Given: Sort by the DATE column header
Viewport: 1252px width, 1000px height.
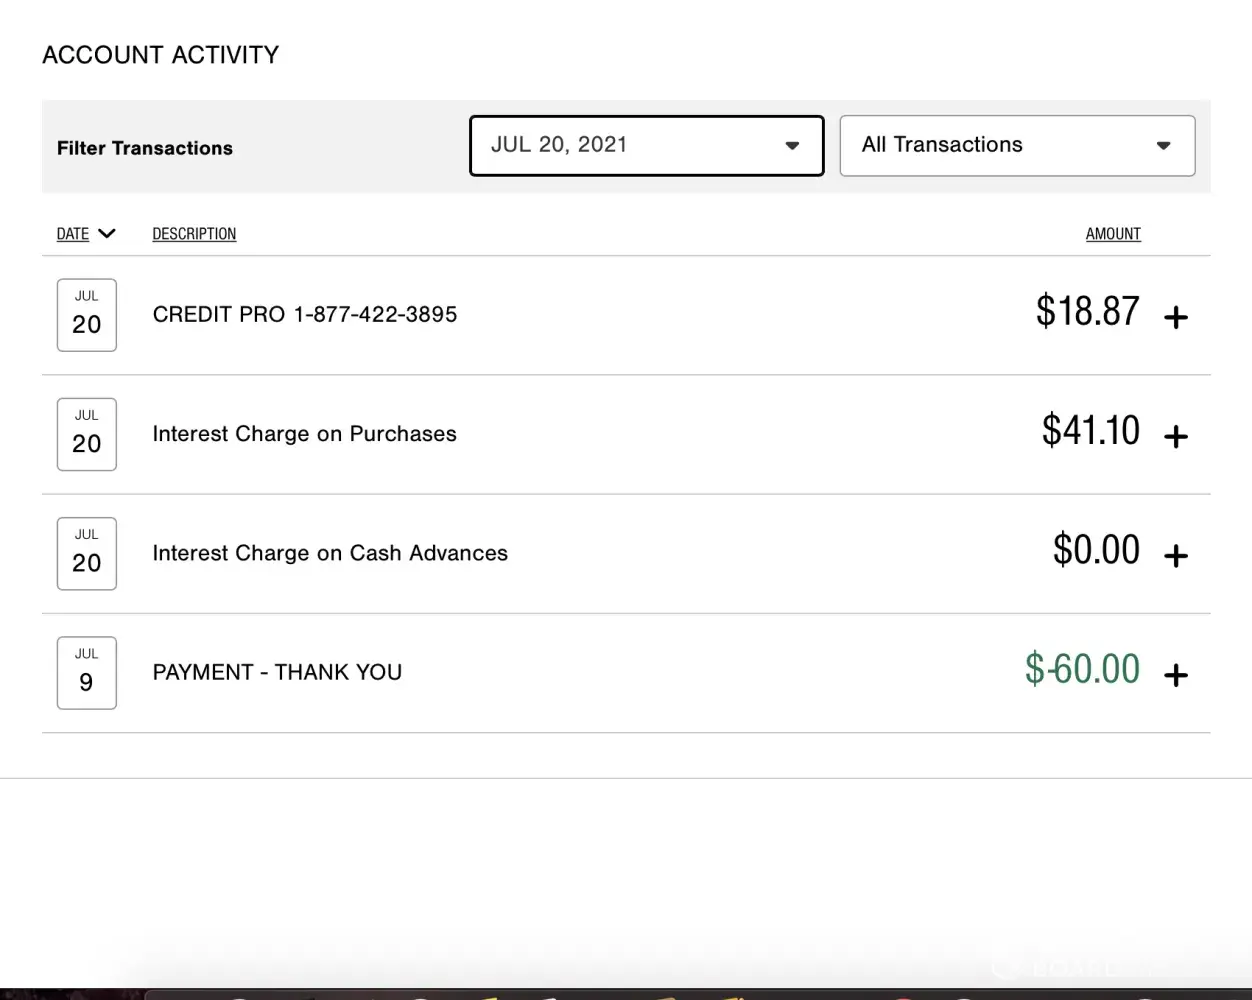Looking at the screenshot, I should (x=73, y=234).
